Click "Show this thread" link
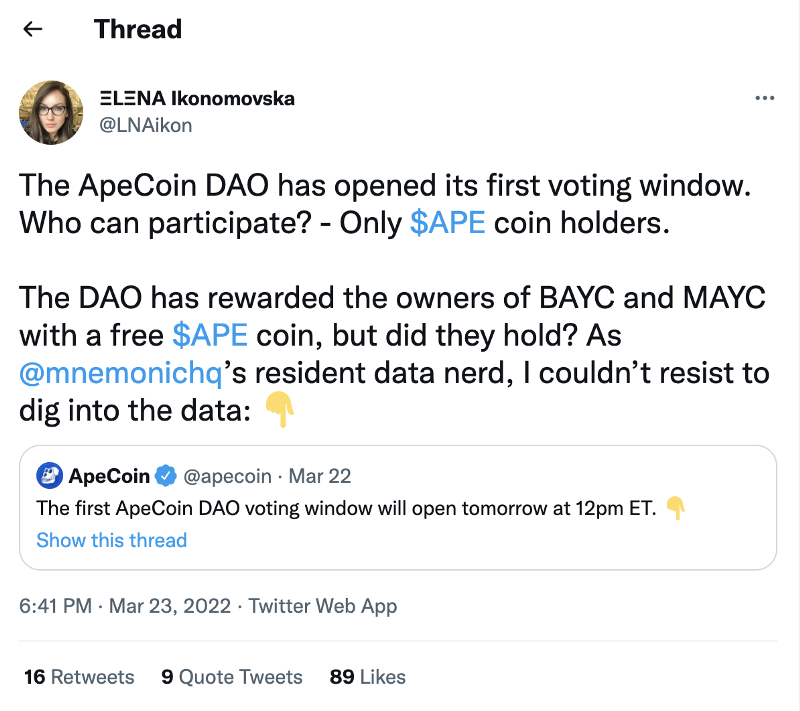 (111, 540)
